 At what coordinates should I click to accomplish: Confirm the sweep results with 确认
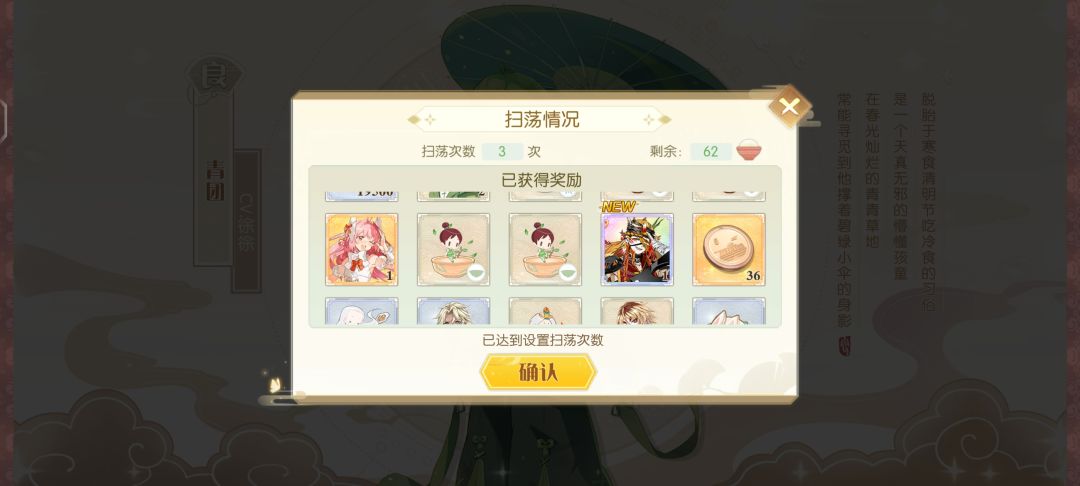pos(538,372)
